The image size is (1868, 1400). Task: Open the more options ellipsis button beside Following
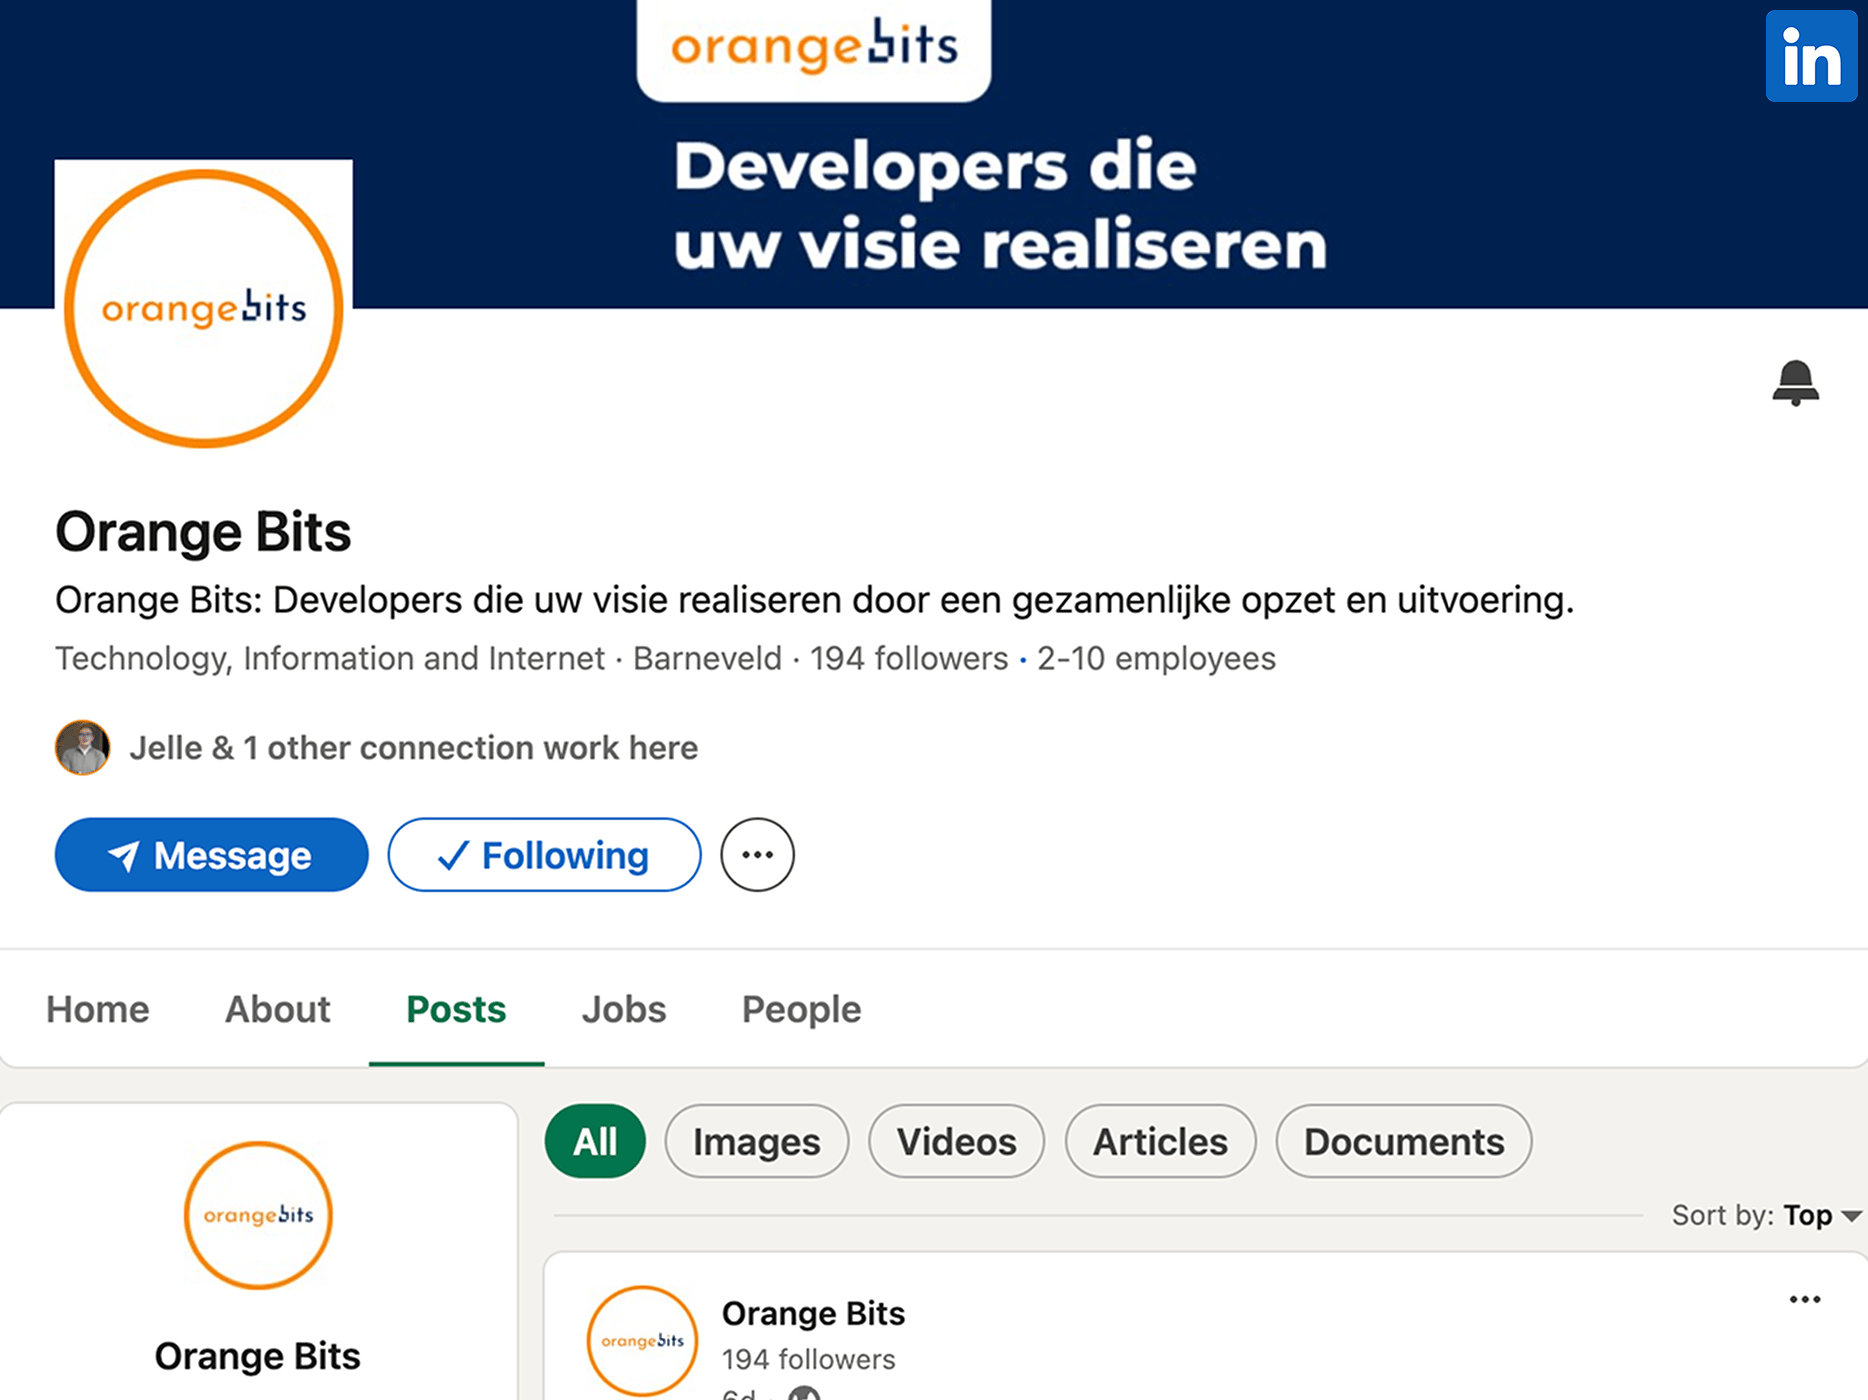click(x=758, y=855)
